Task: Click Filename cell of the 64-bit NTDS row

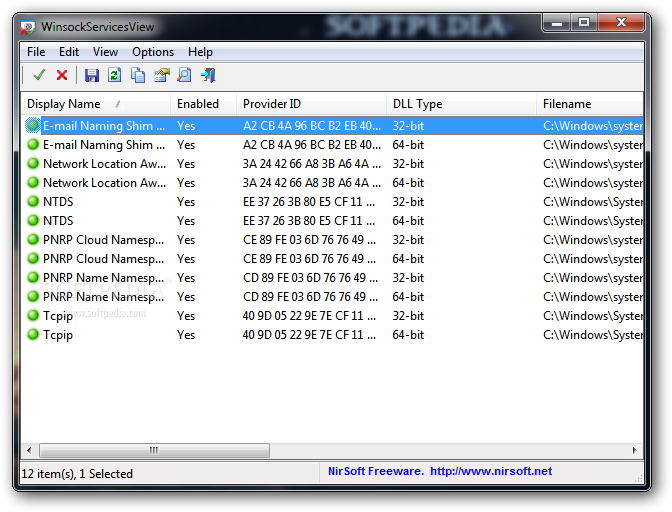Action: click(x=593, y=221)
